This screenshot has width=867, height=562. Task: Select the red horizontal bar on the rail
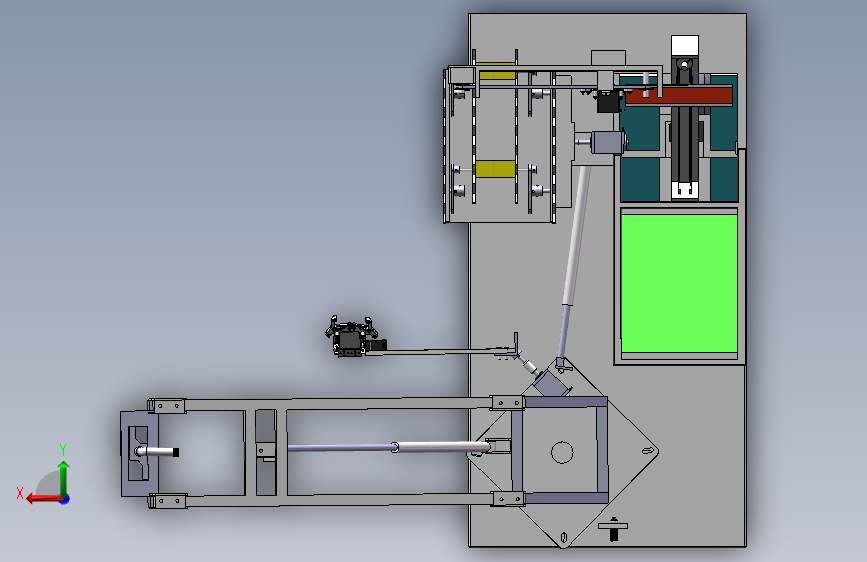(679, 95)
